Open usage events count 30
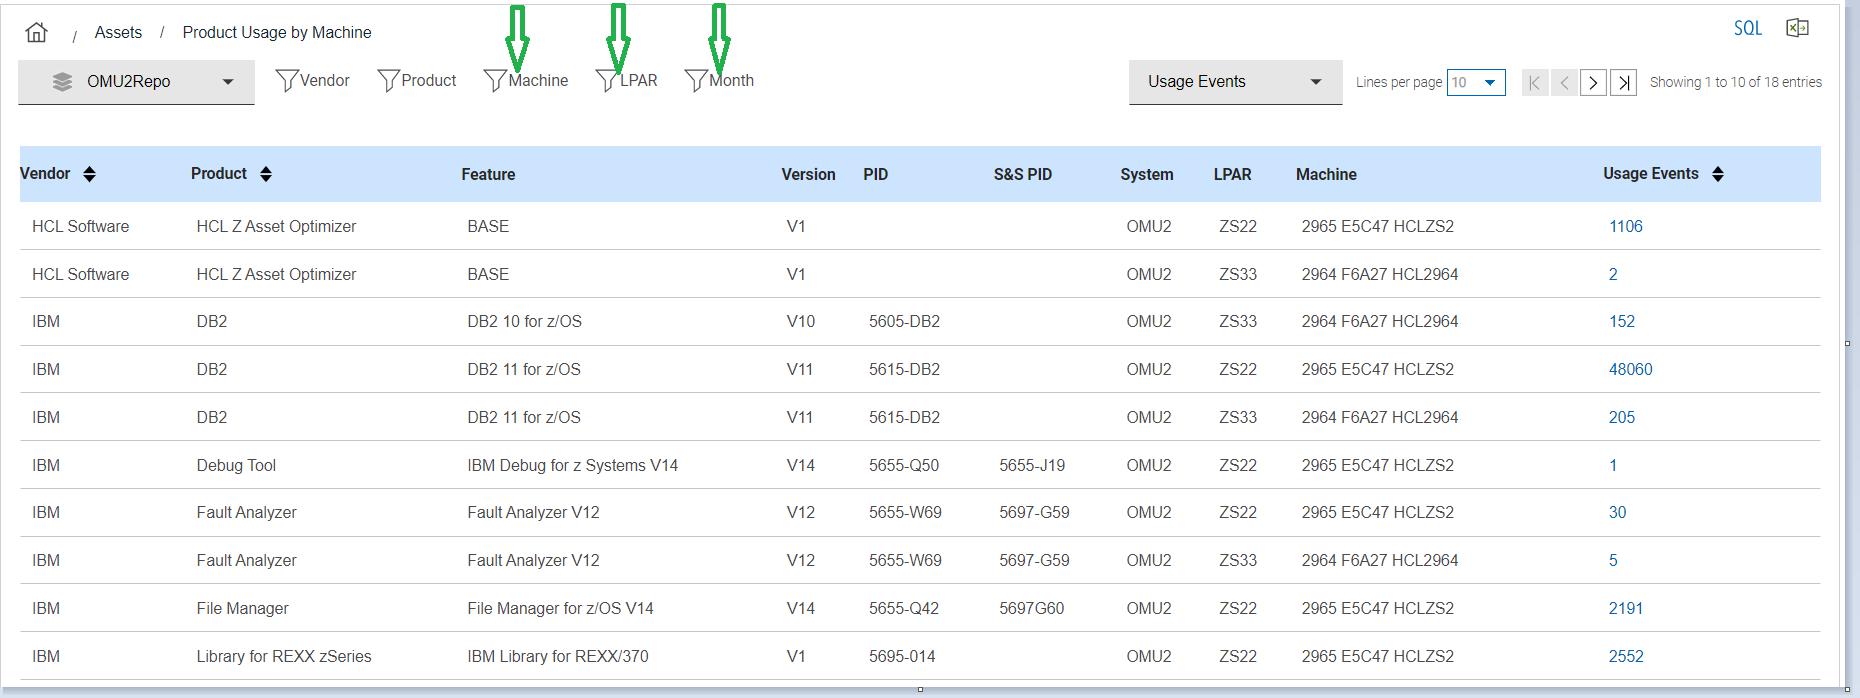1860x698 pixels. click(1617, 512)
